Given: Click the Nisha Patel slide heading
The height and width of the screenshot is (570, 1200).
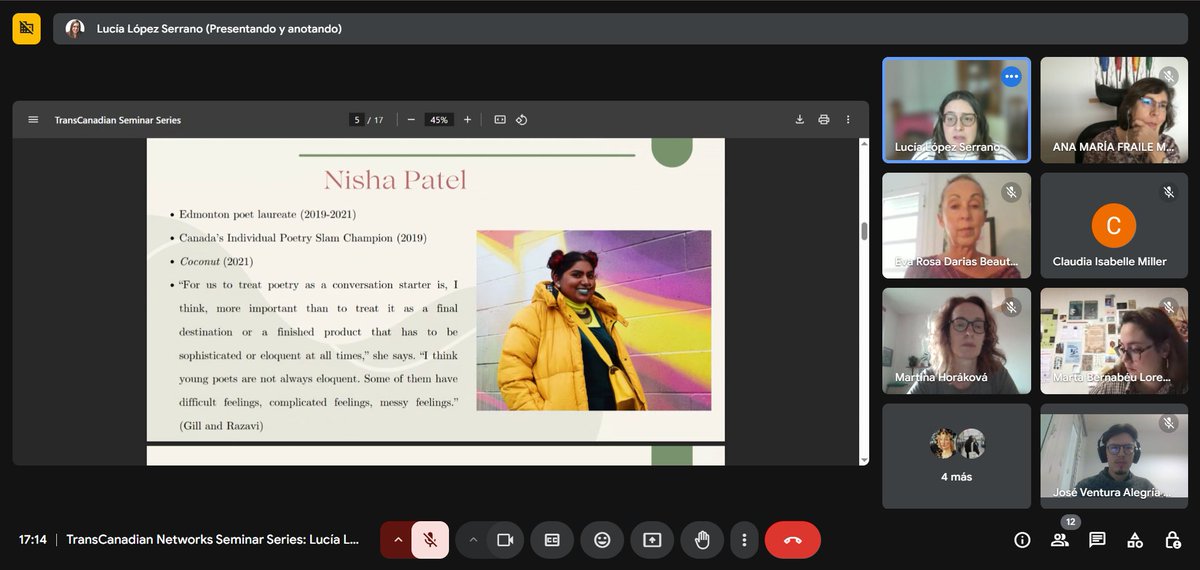Looking at the screenshot, I should pos(395,180).
